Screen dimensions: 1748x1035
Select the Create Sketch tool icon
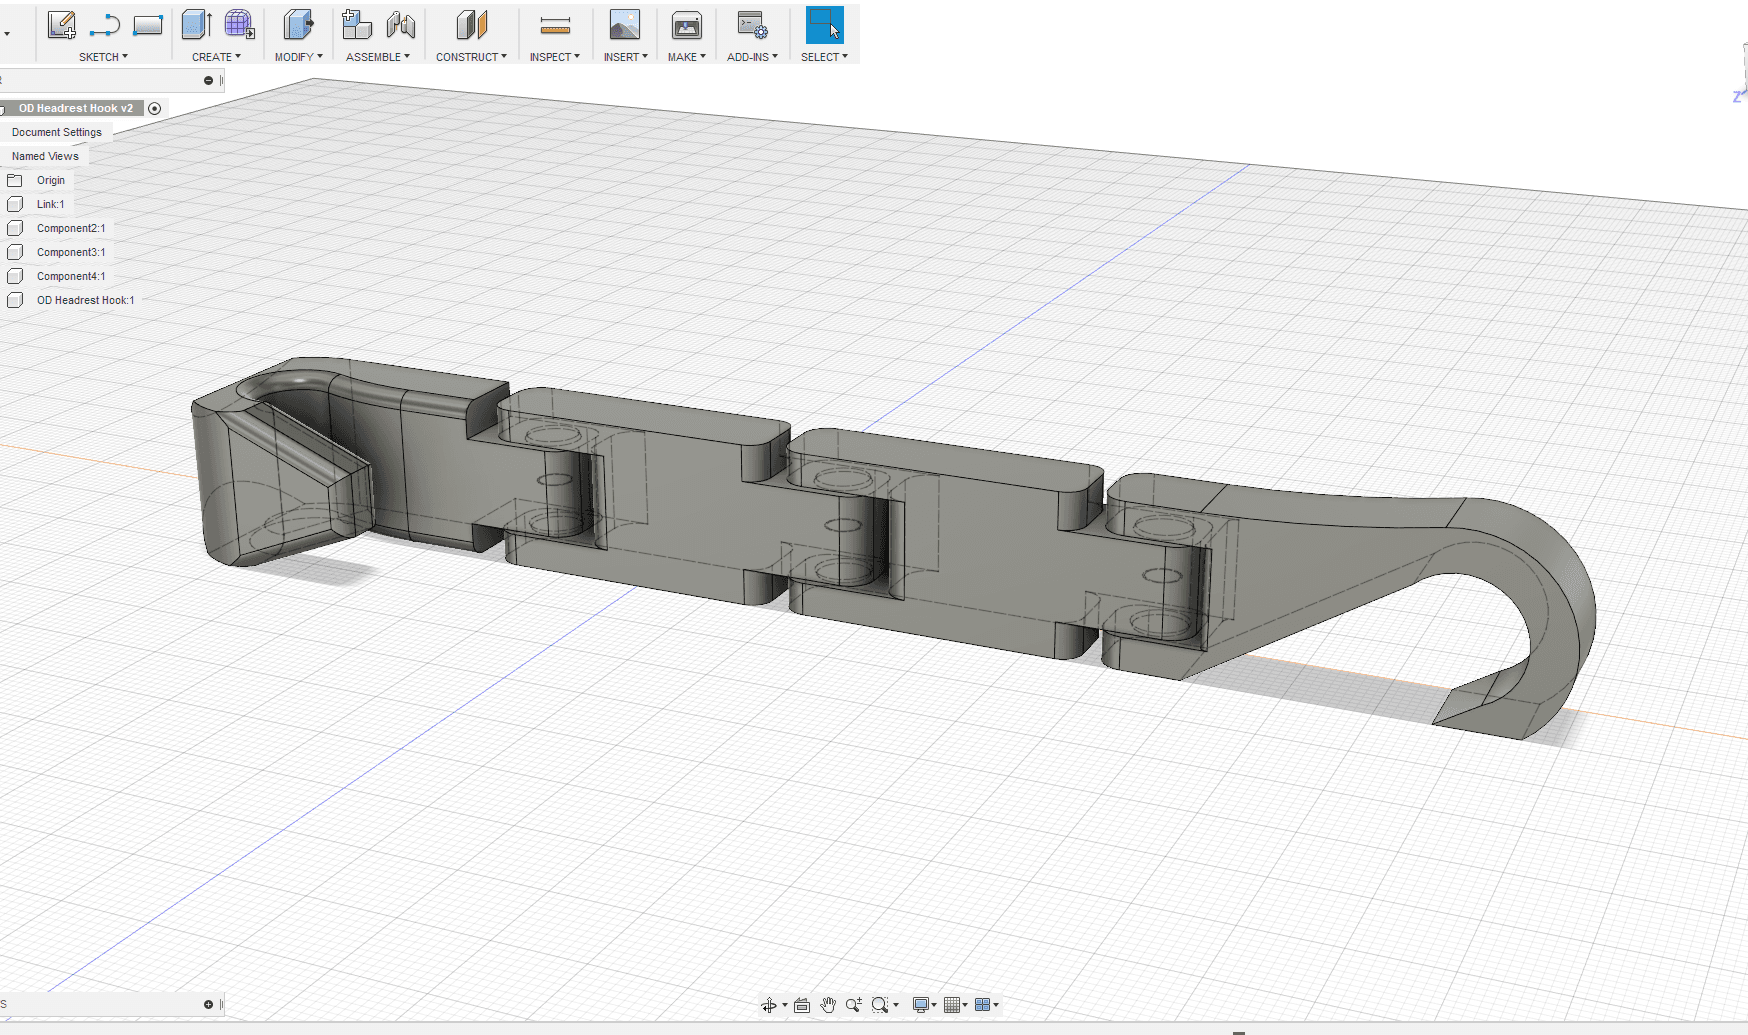(x=62, y=26)
